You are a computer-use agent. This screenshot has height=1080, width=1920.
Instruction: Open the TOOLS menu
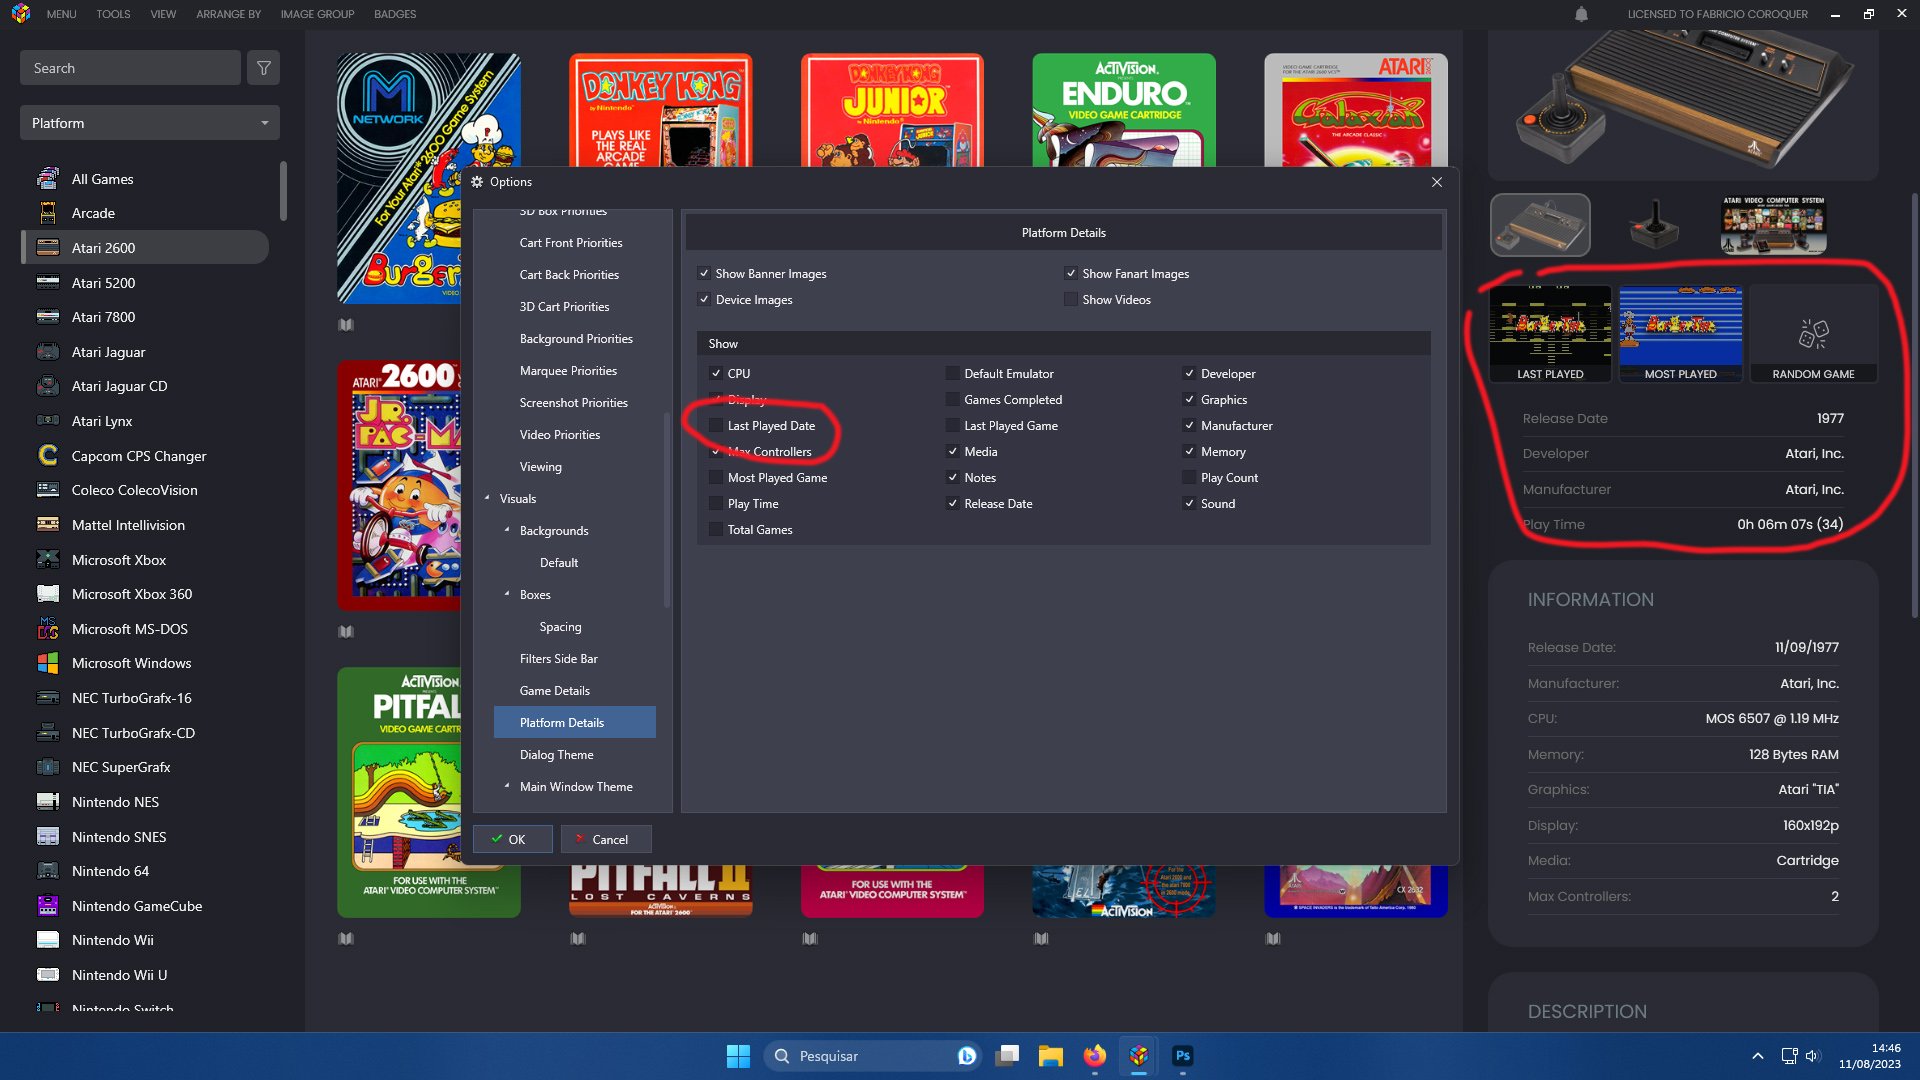(x=113, y=14)
